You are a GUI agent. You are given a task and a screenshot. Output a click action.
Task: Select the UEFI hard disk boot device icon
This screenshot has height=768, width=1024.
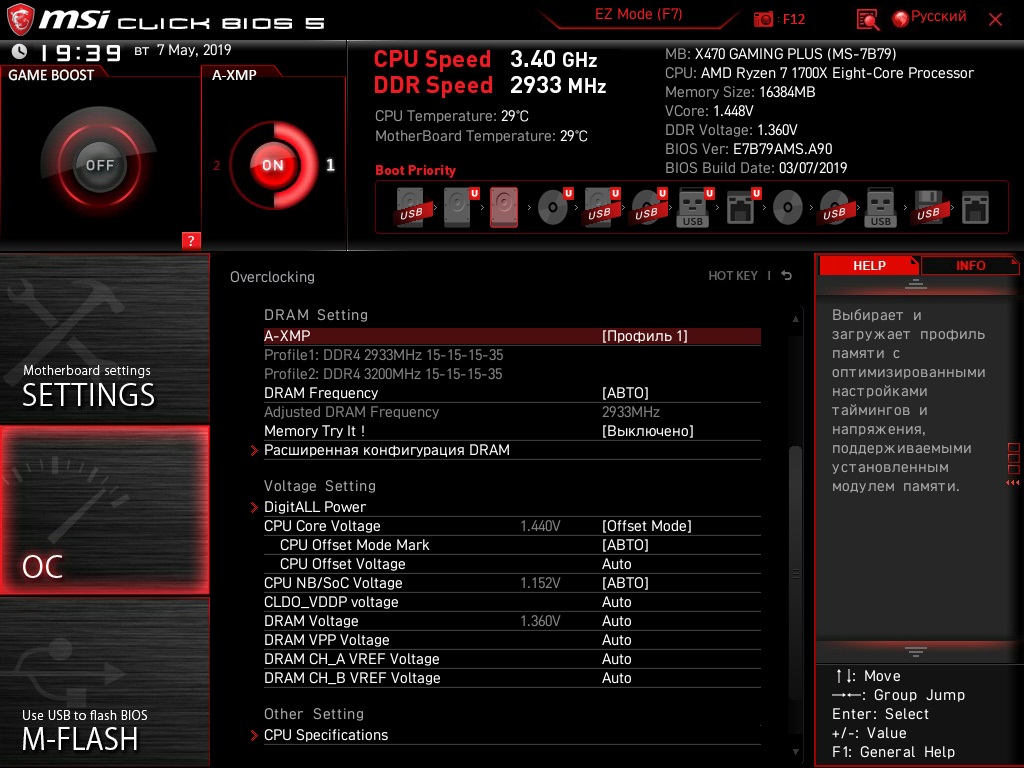pos(460,208)
